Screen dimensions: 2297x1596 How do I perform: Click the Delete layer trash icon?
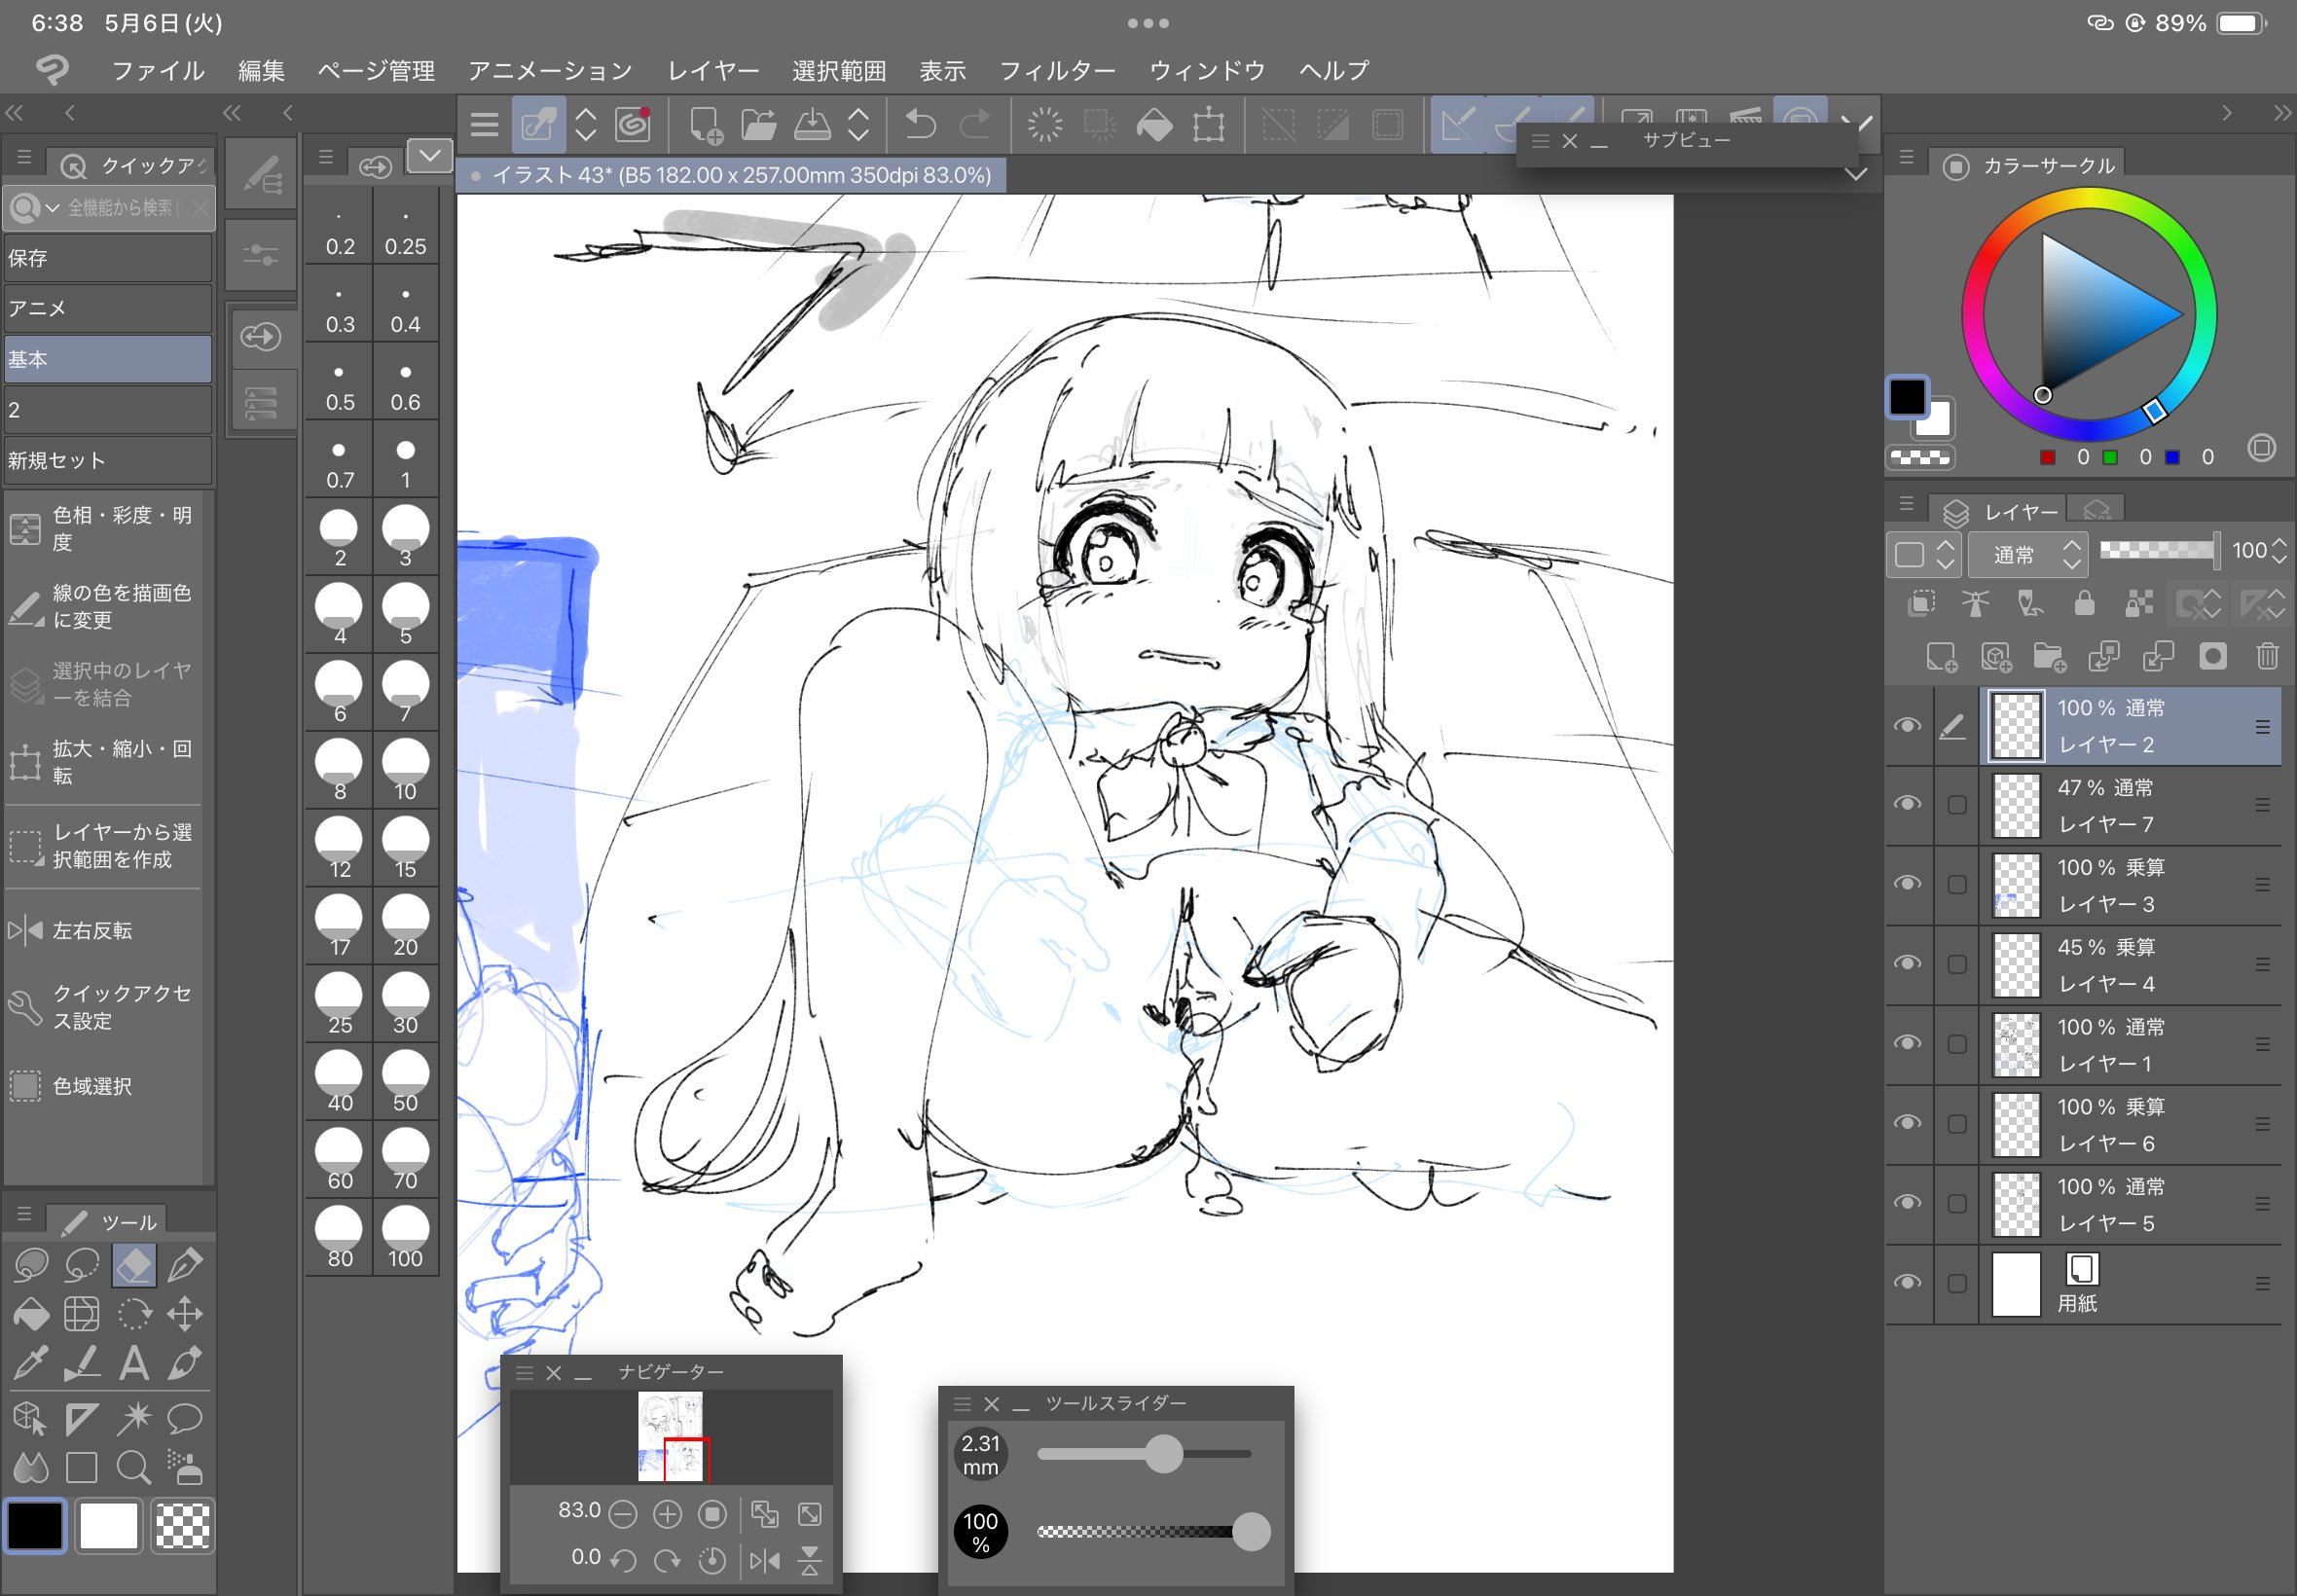(x=2267, y=656)
